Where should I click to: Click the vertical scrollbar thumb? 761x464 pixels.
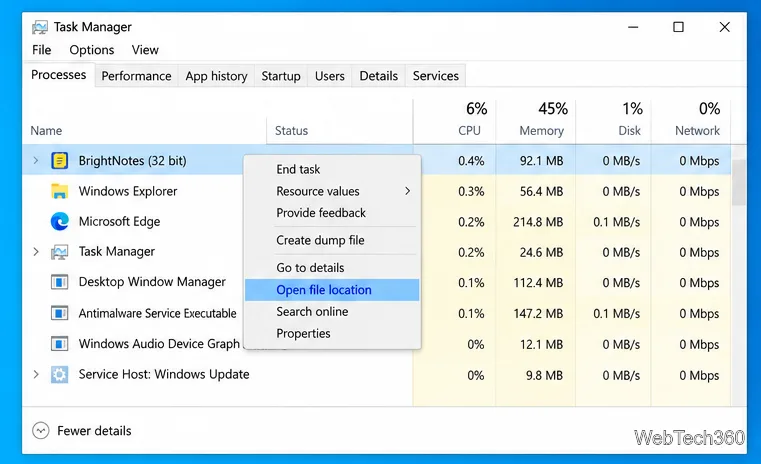tap(739, 182)
